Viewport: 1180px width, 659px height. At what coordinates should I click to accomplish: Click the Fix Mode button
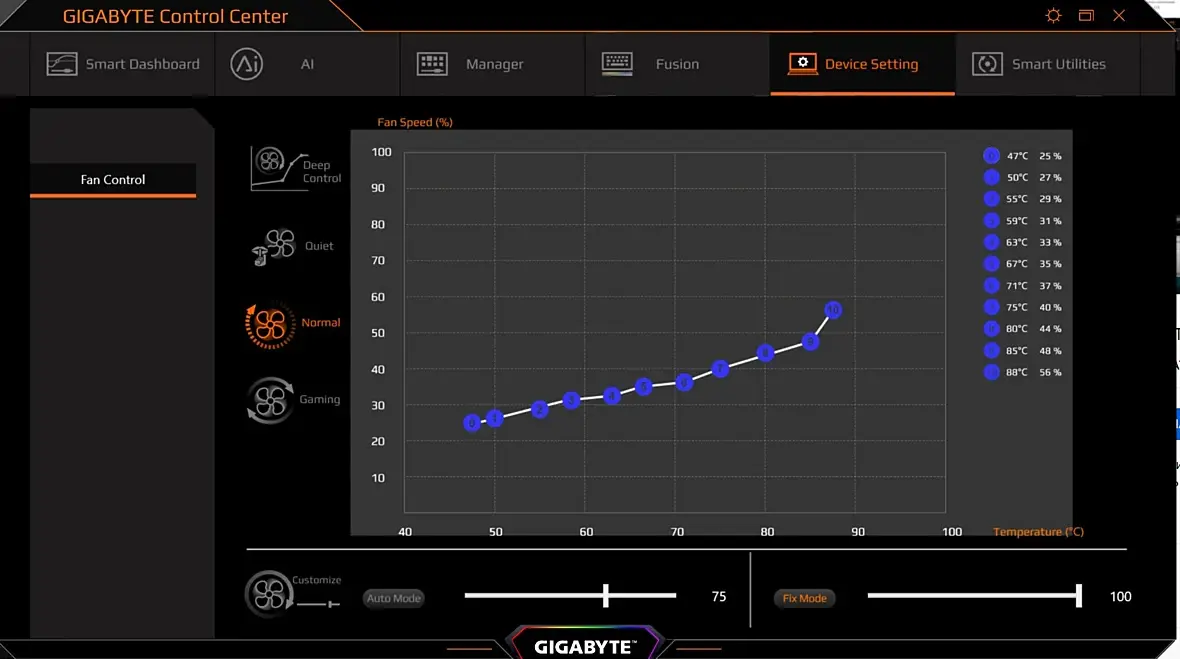pyautogui.click(x=804, y=598)
